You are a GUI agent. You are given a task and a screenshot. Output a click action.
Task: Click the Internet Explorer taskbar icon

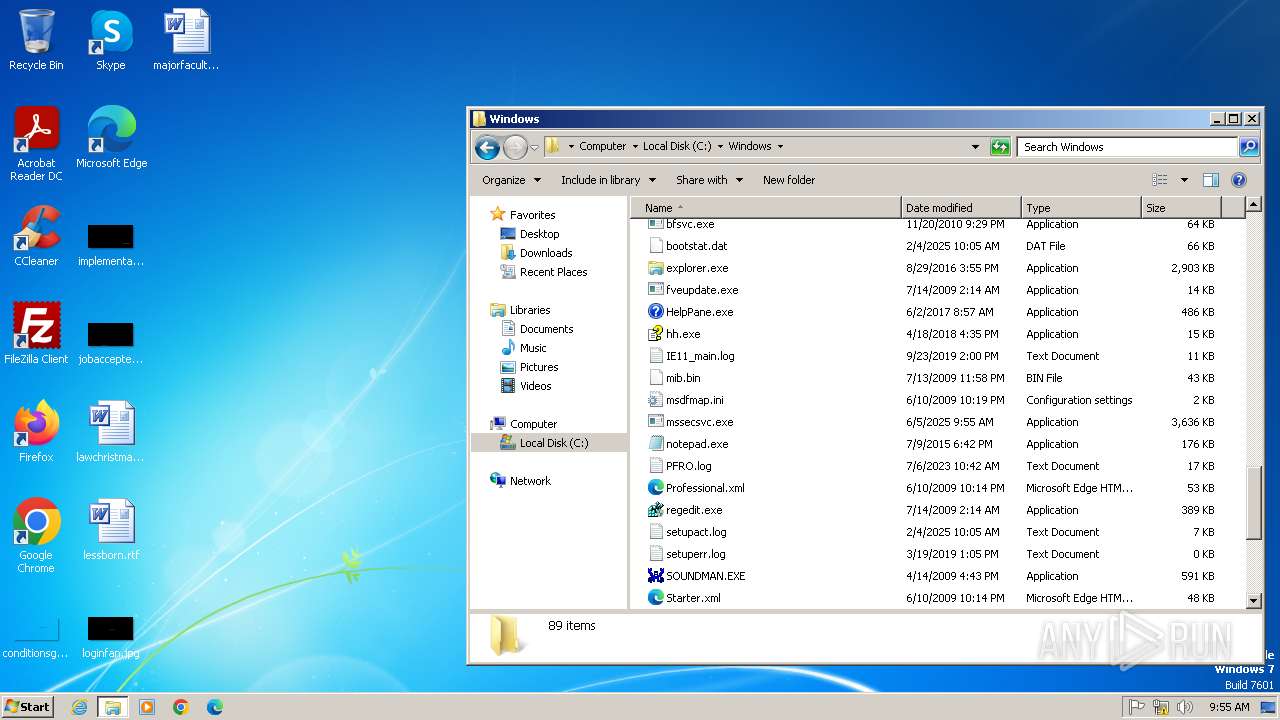79,707
